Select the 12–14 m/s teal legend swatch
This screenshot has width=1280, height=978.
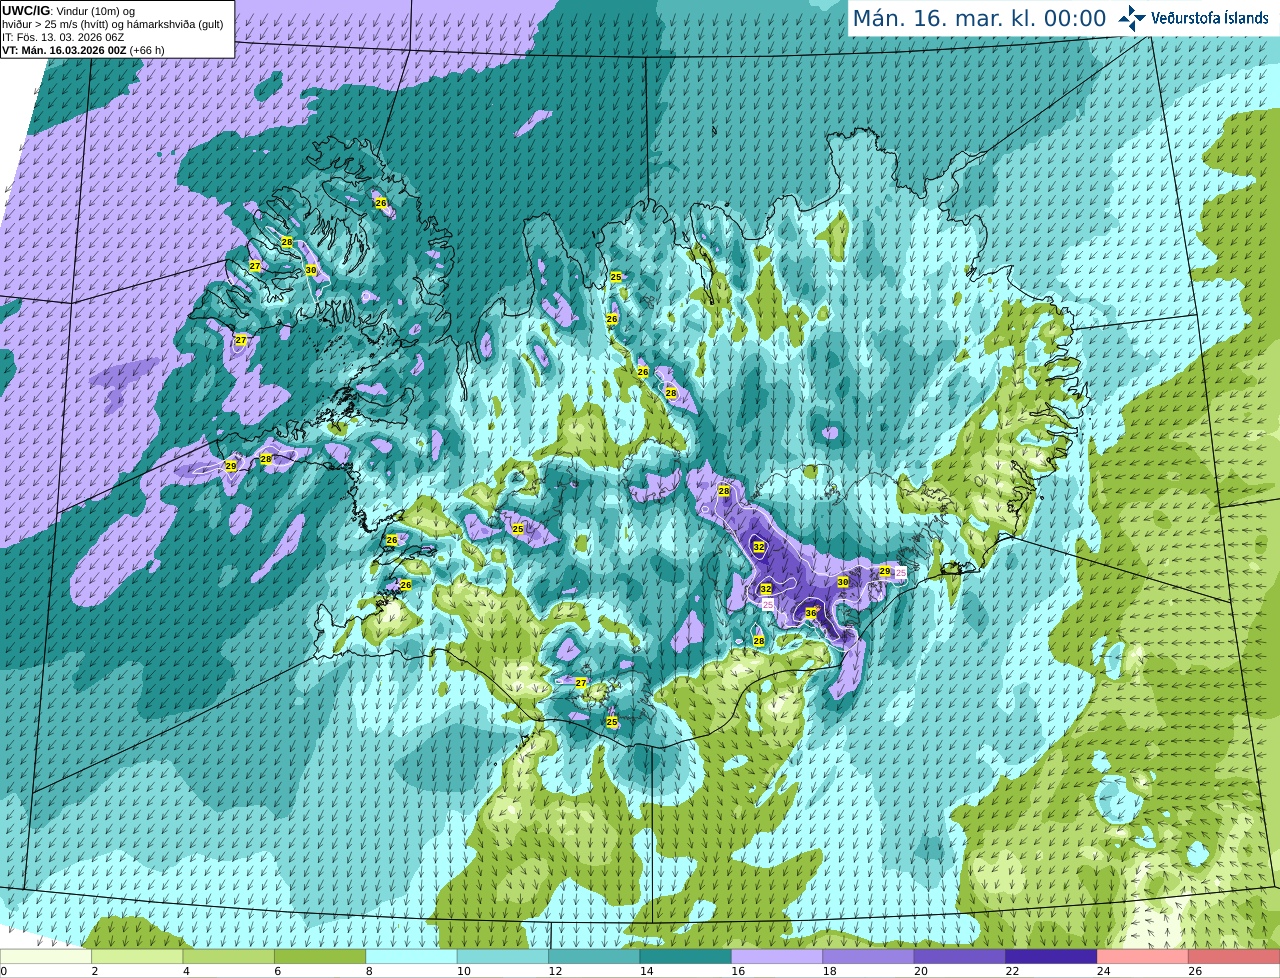[594, 957]
